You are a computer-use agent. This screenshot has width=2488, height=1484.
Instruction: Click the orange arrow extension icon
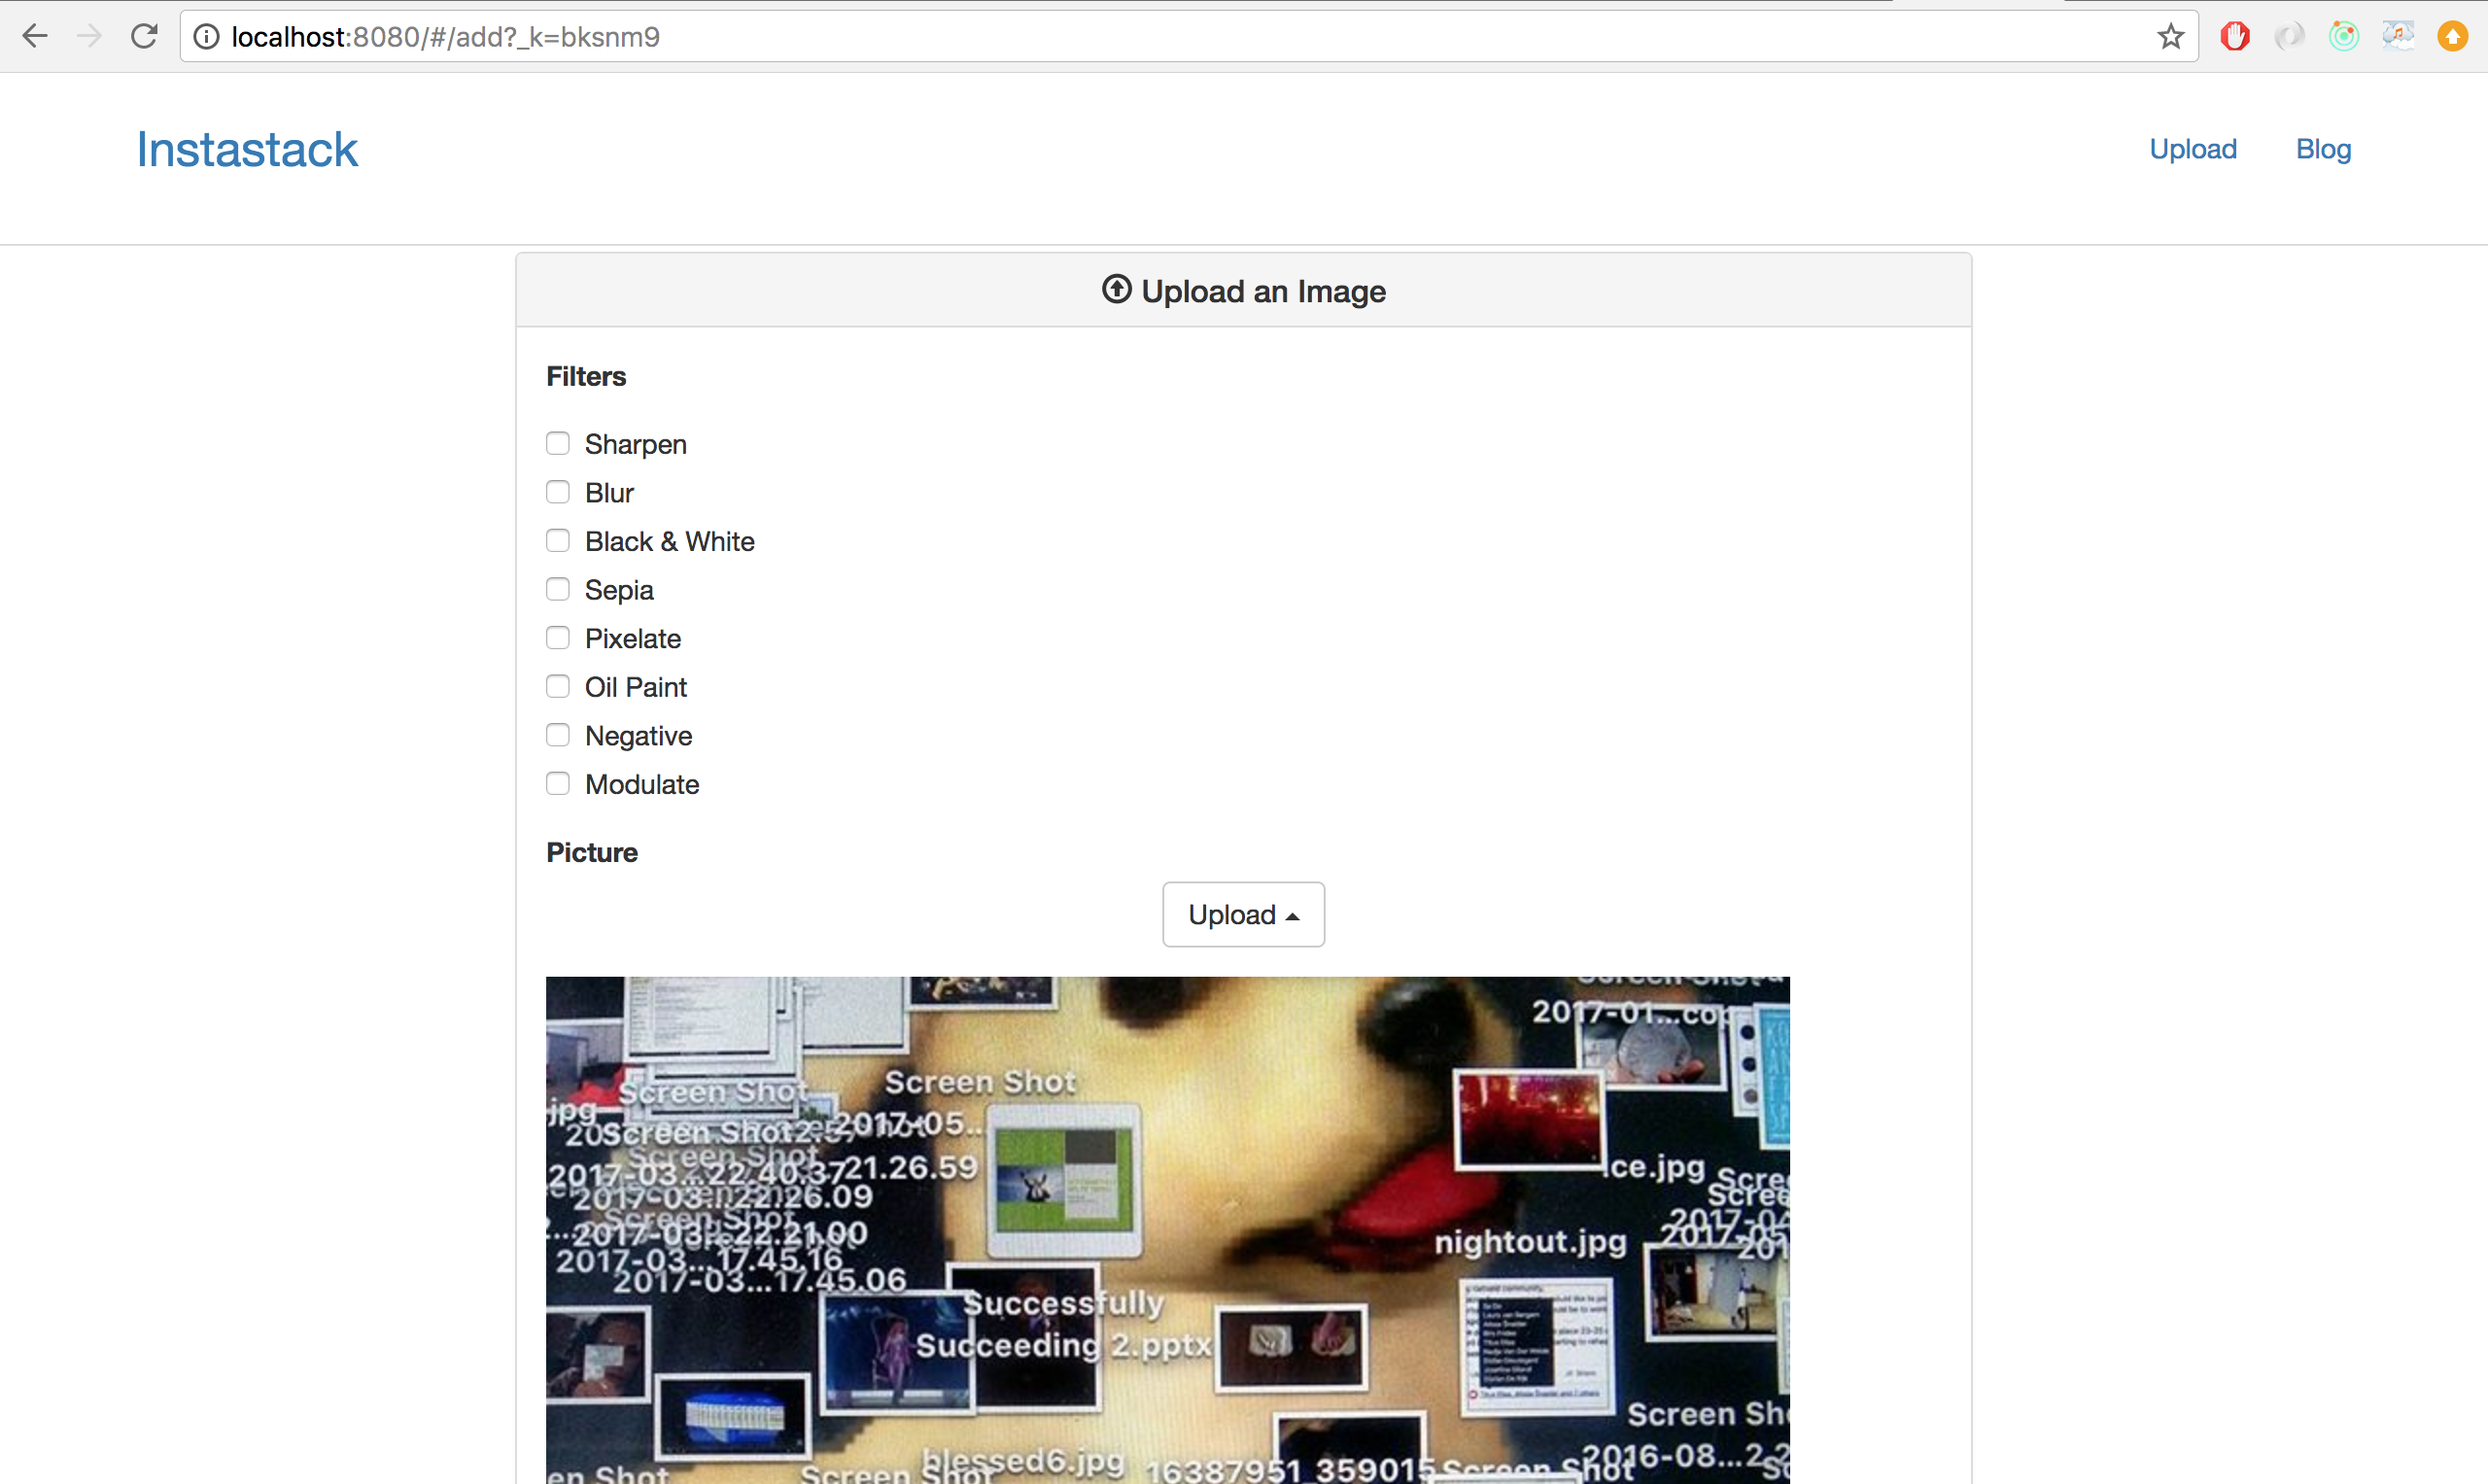coord(2452,36)
